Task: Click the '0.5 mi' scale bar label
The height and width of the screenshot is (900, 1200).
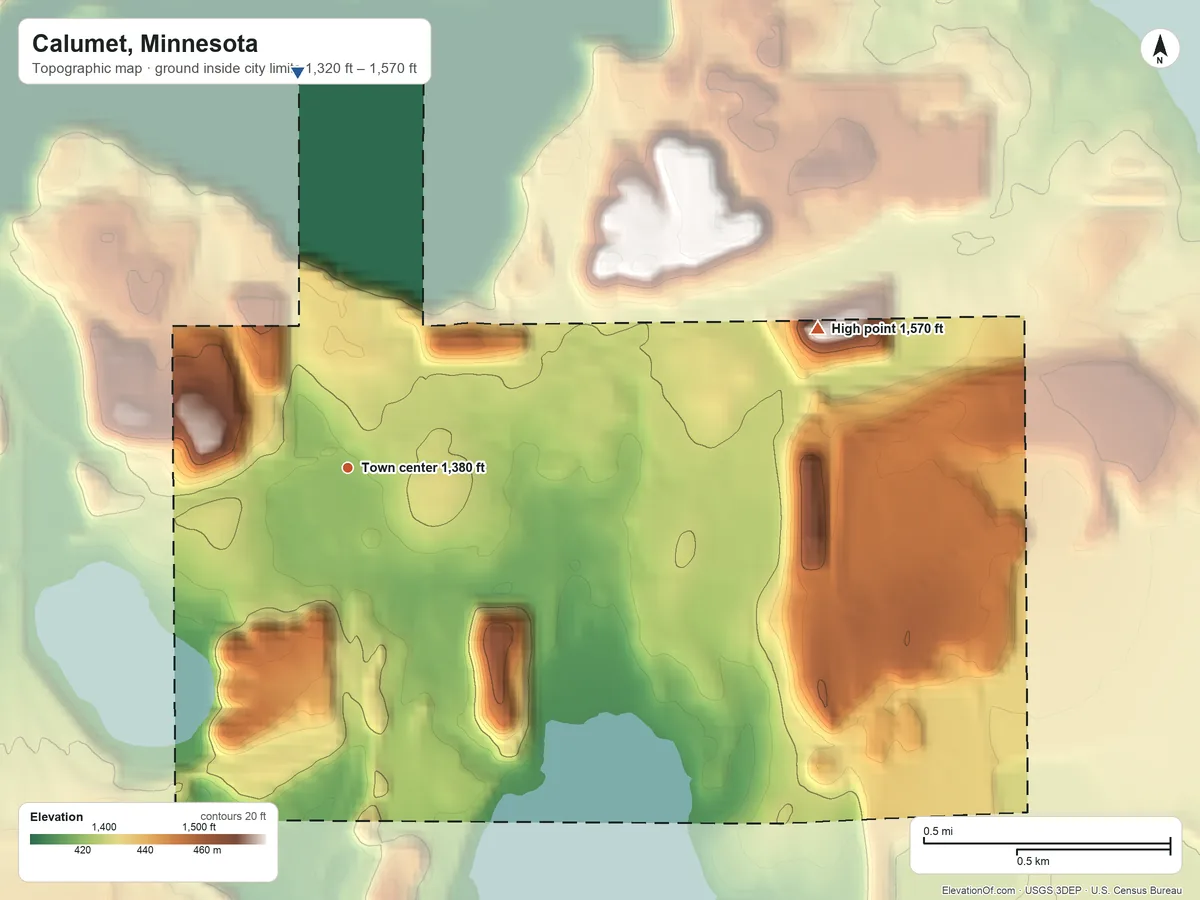Action: (937, 831)
